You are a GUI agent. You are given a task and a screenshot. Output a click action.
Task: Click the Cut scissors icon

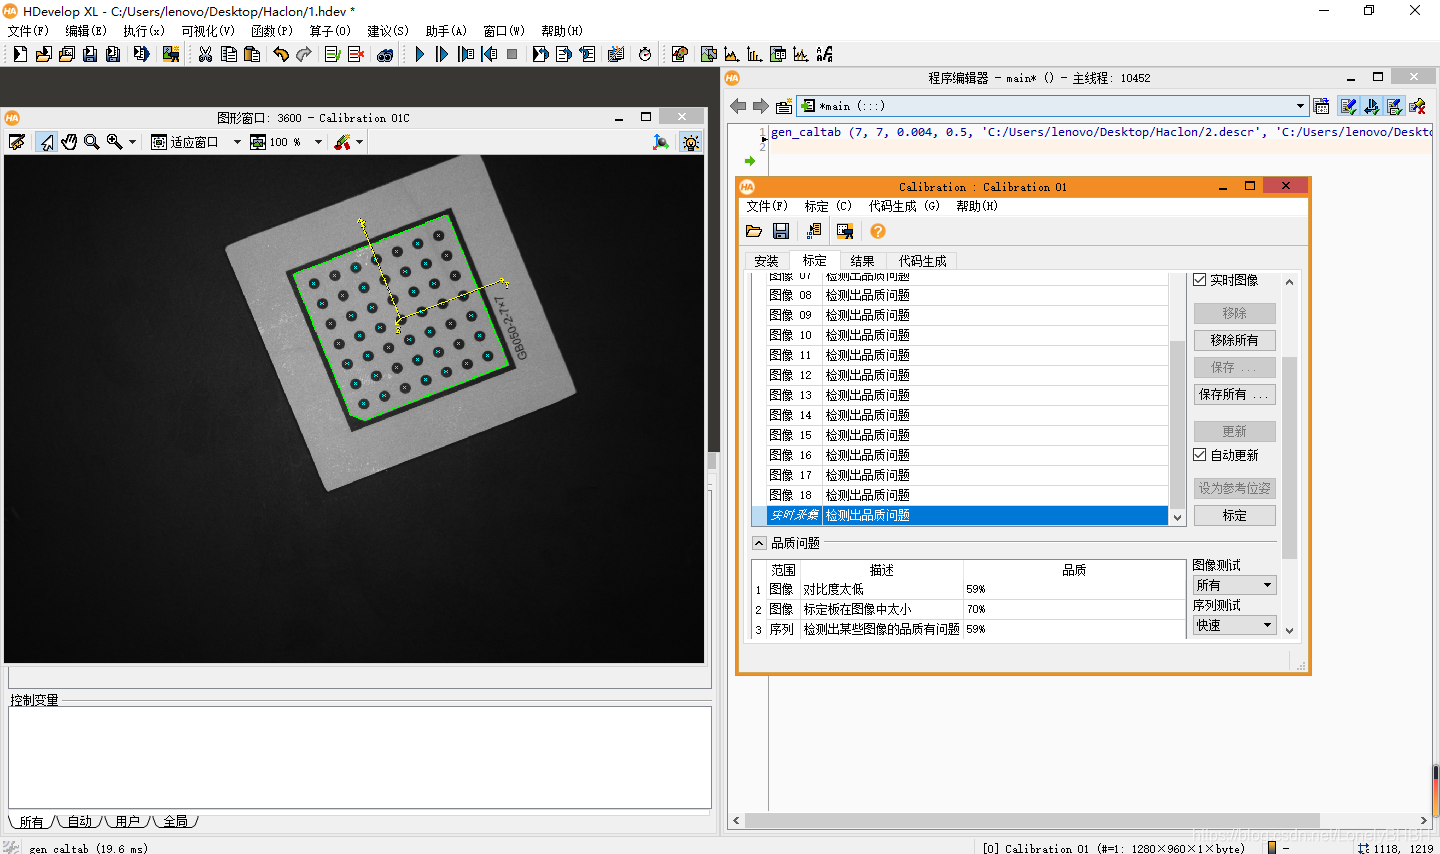pyautogui.click(x=205, y=54)
